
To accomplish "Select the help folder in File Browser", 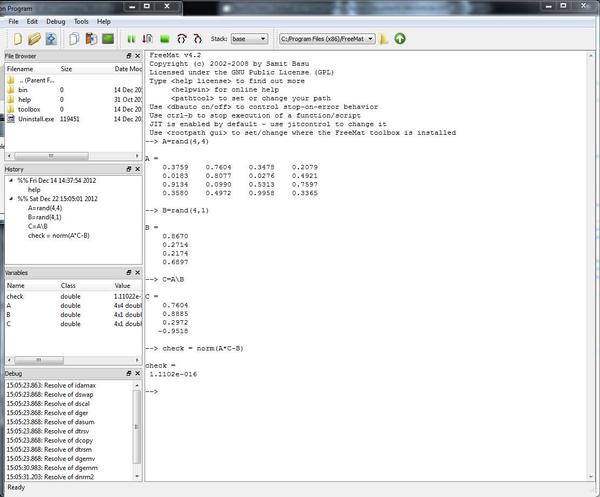I will pyautogui.click(x=24, y=99).
